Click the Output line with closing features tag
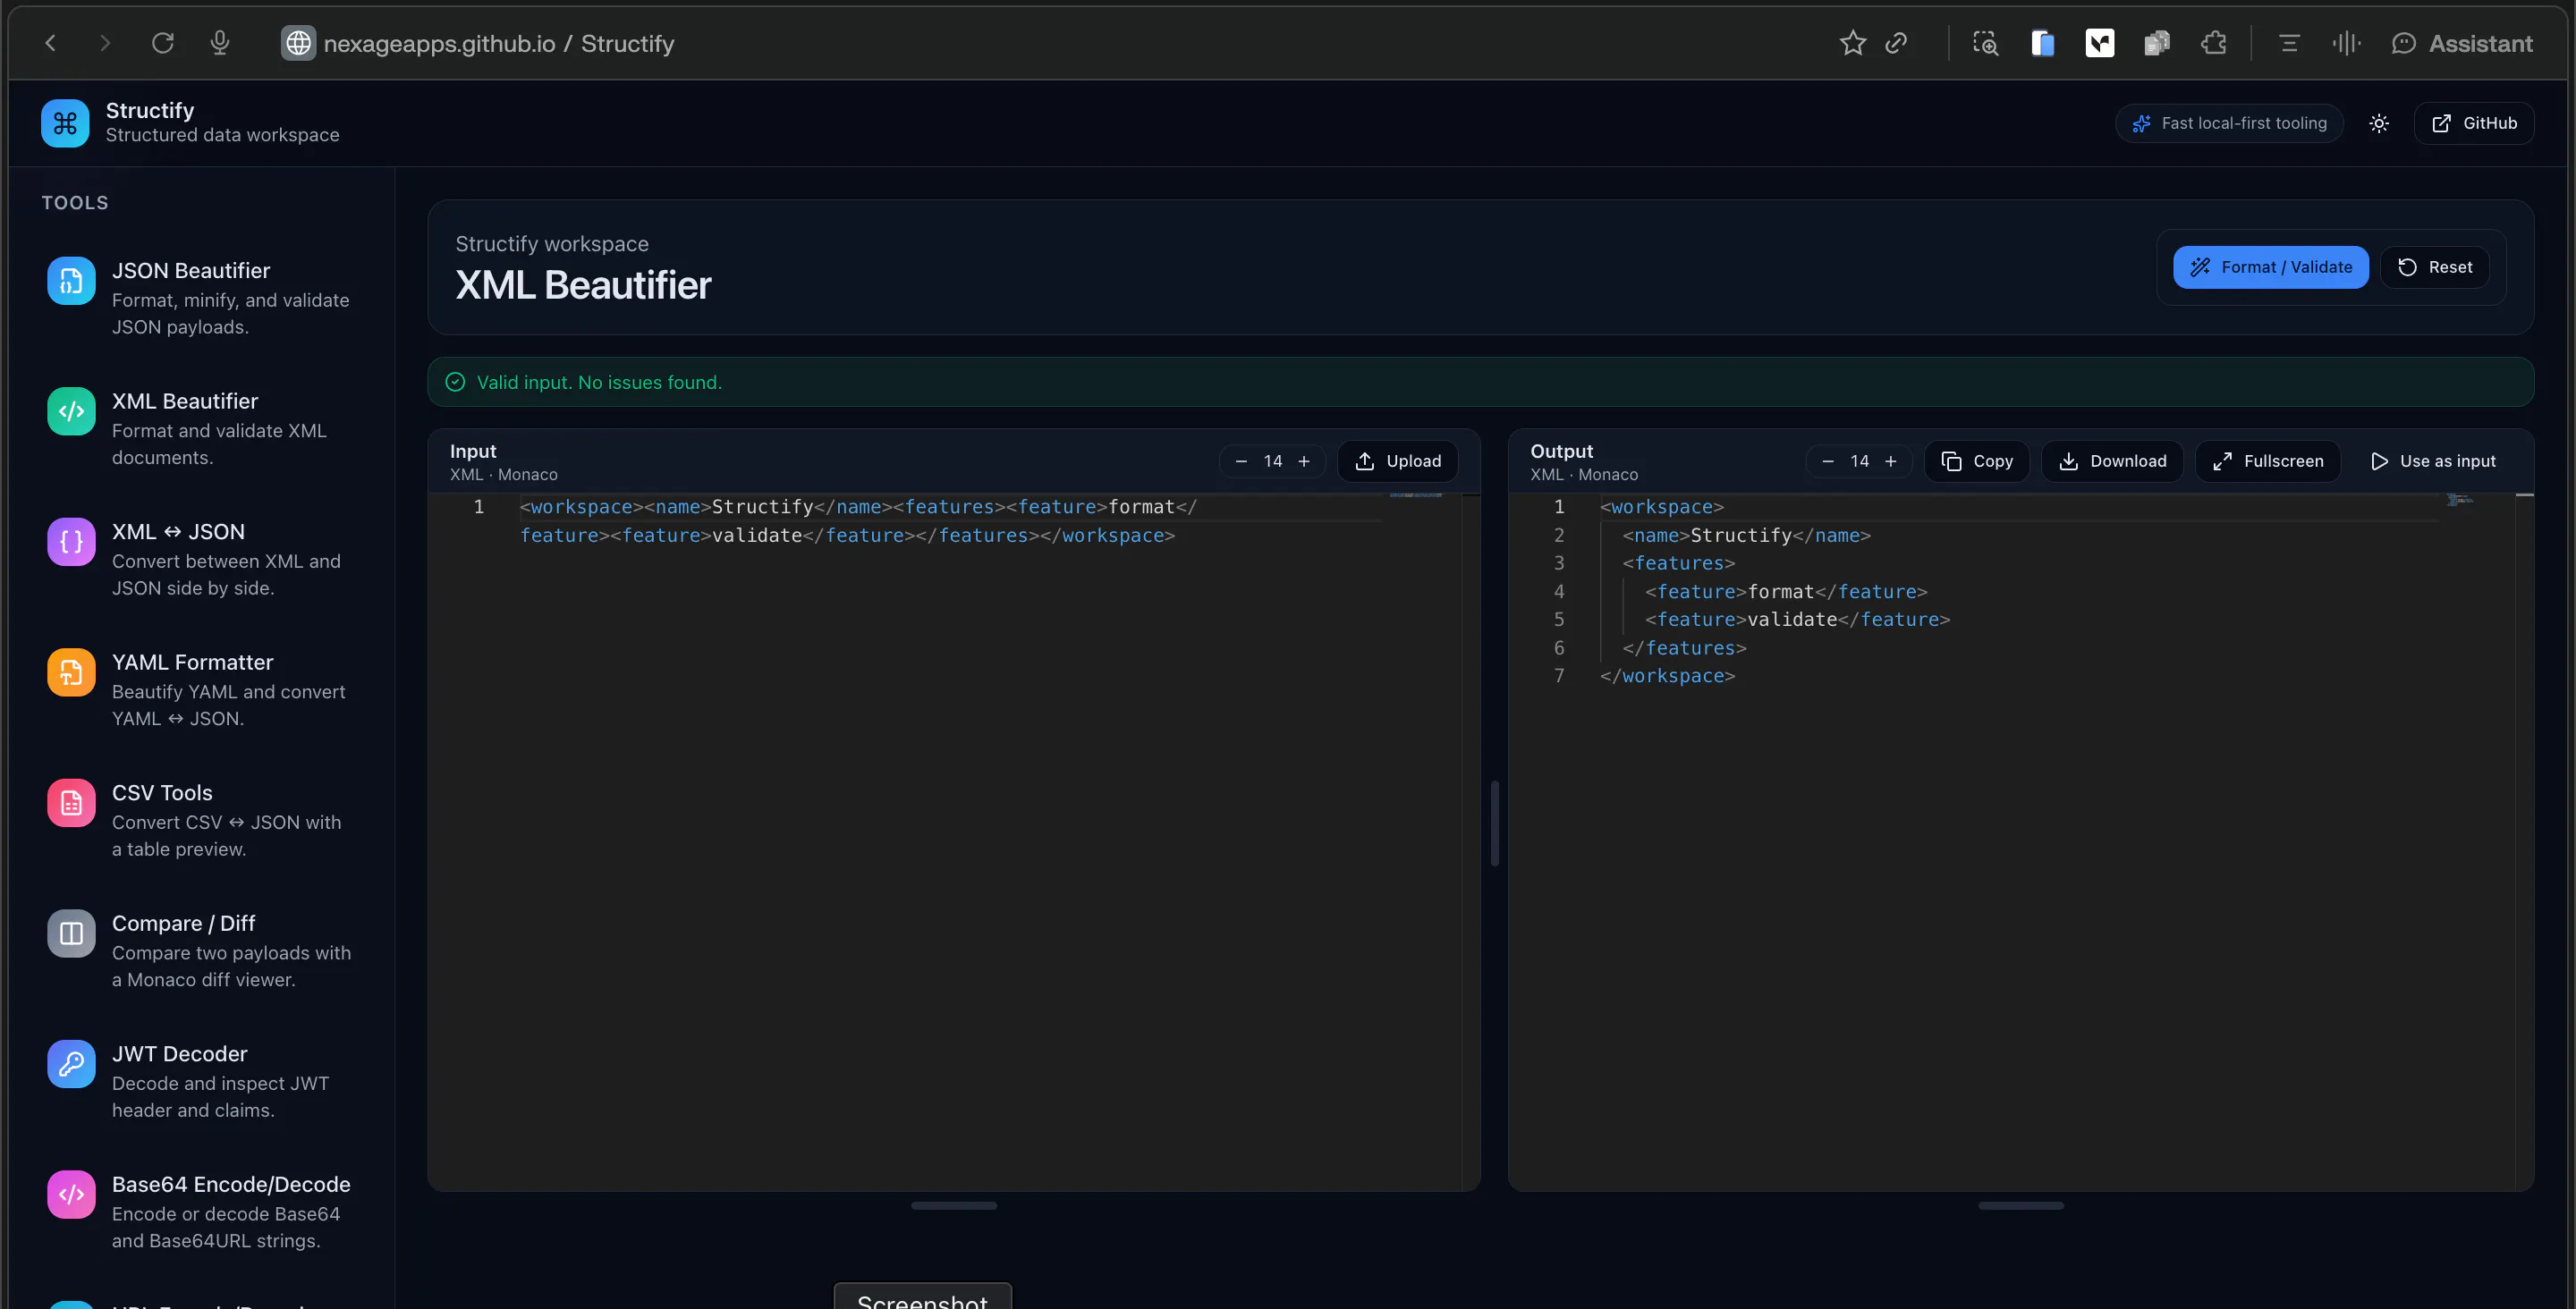Image resolution: width=2576 pixels, height=1309 pixels. pyautogui.click(x=1684, y=648)
